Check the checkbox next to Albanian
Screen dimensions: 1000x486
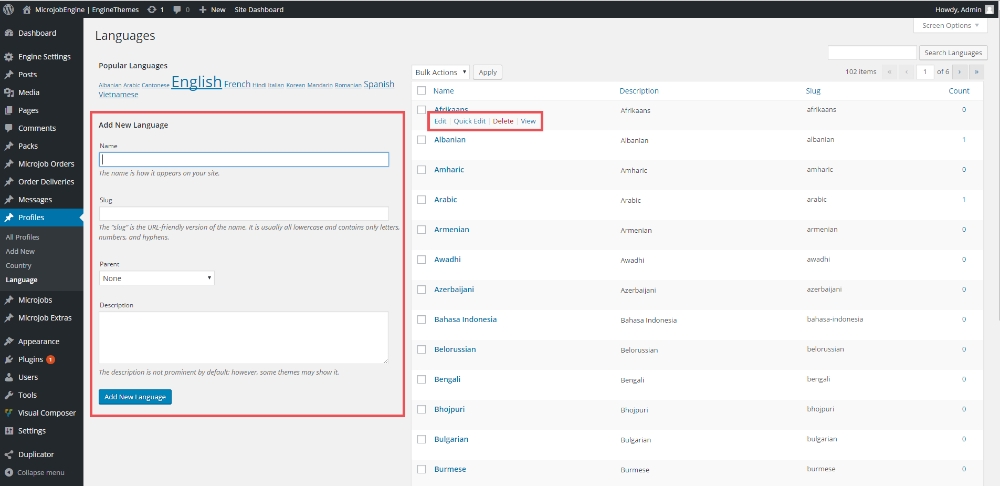pos(421,140)
